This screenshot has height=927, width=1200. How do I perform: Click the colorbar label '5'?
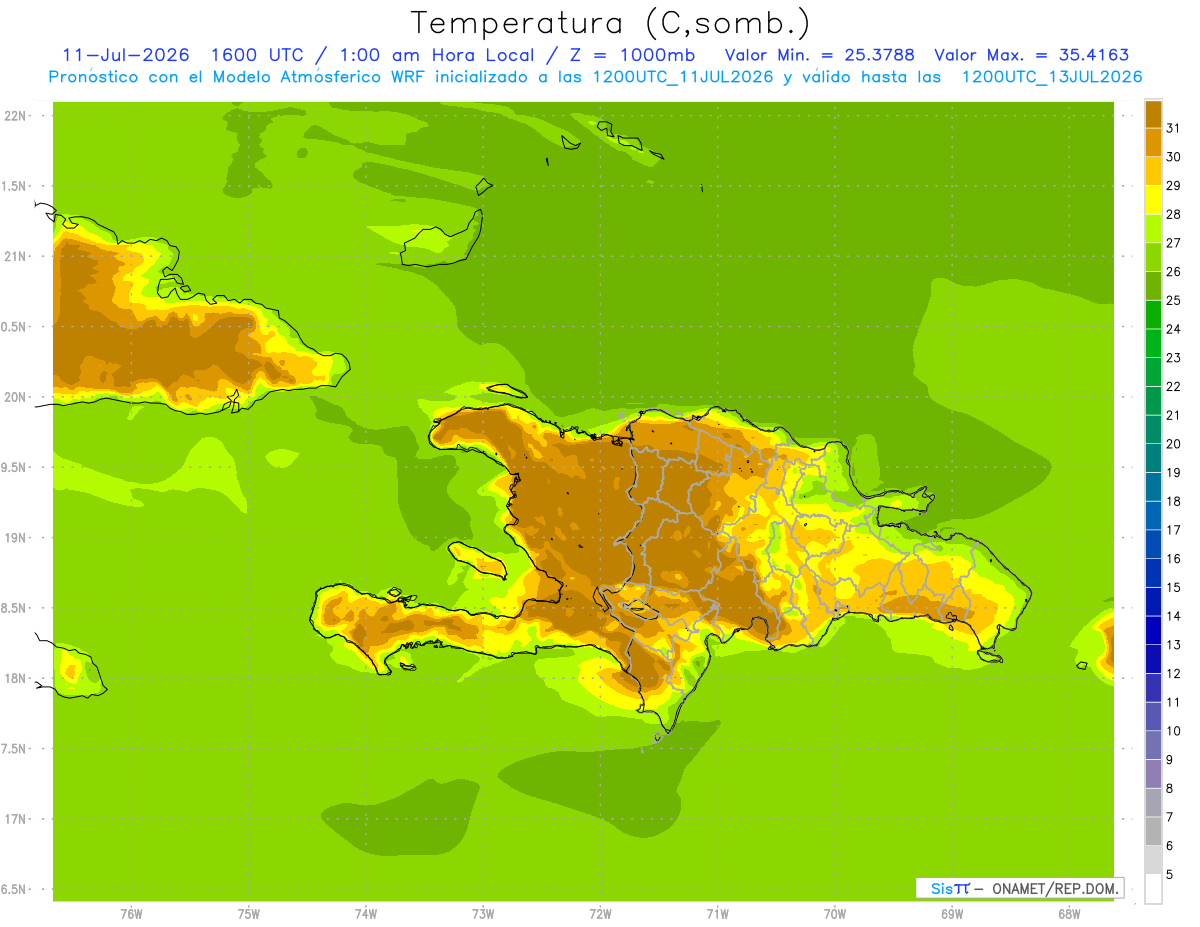[1170, 874]
